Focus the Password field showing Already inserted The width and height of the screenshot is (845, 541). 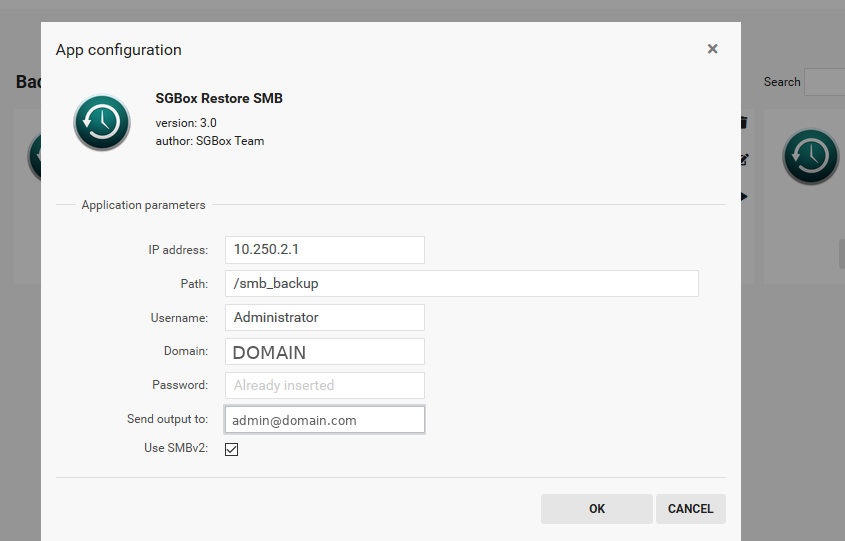pos(324,385)
